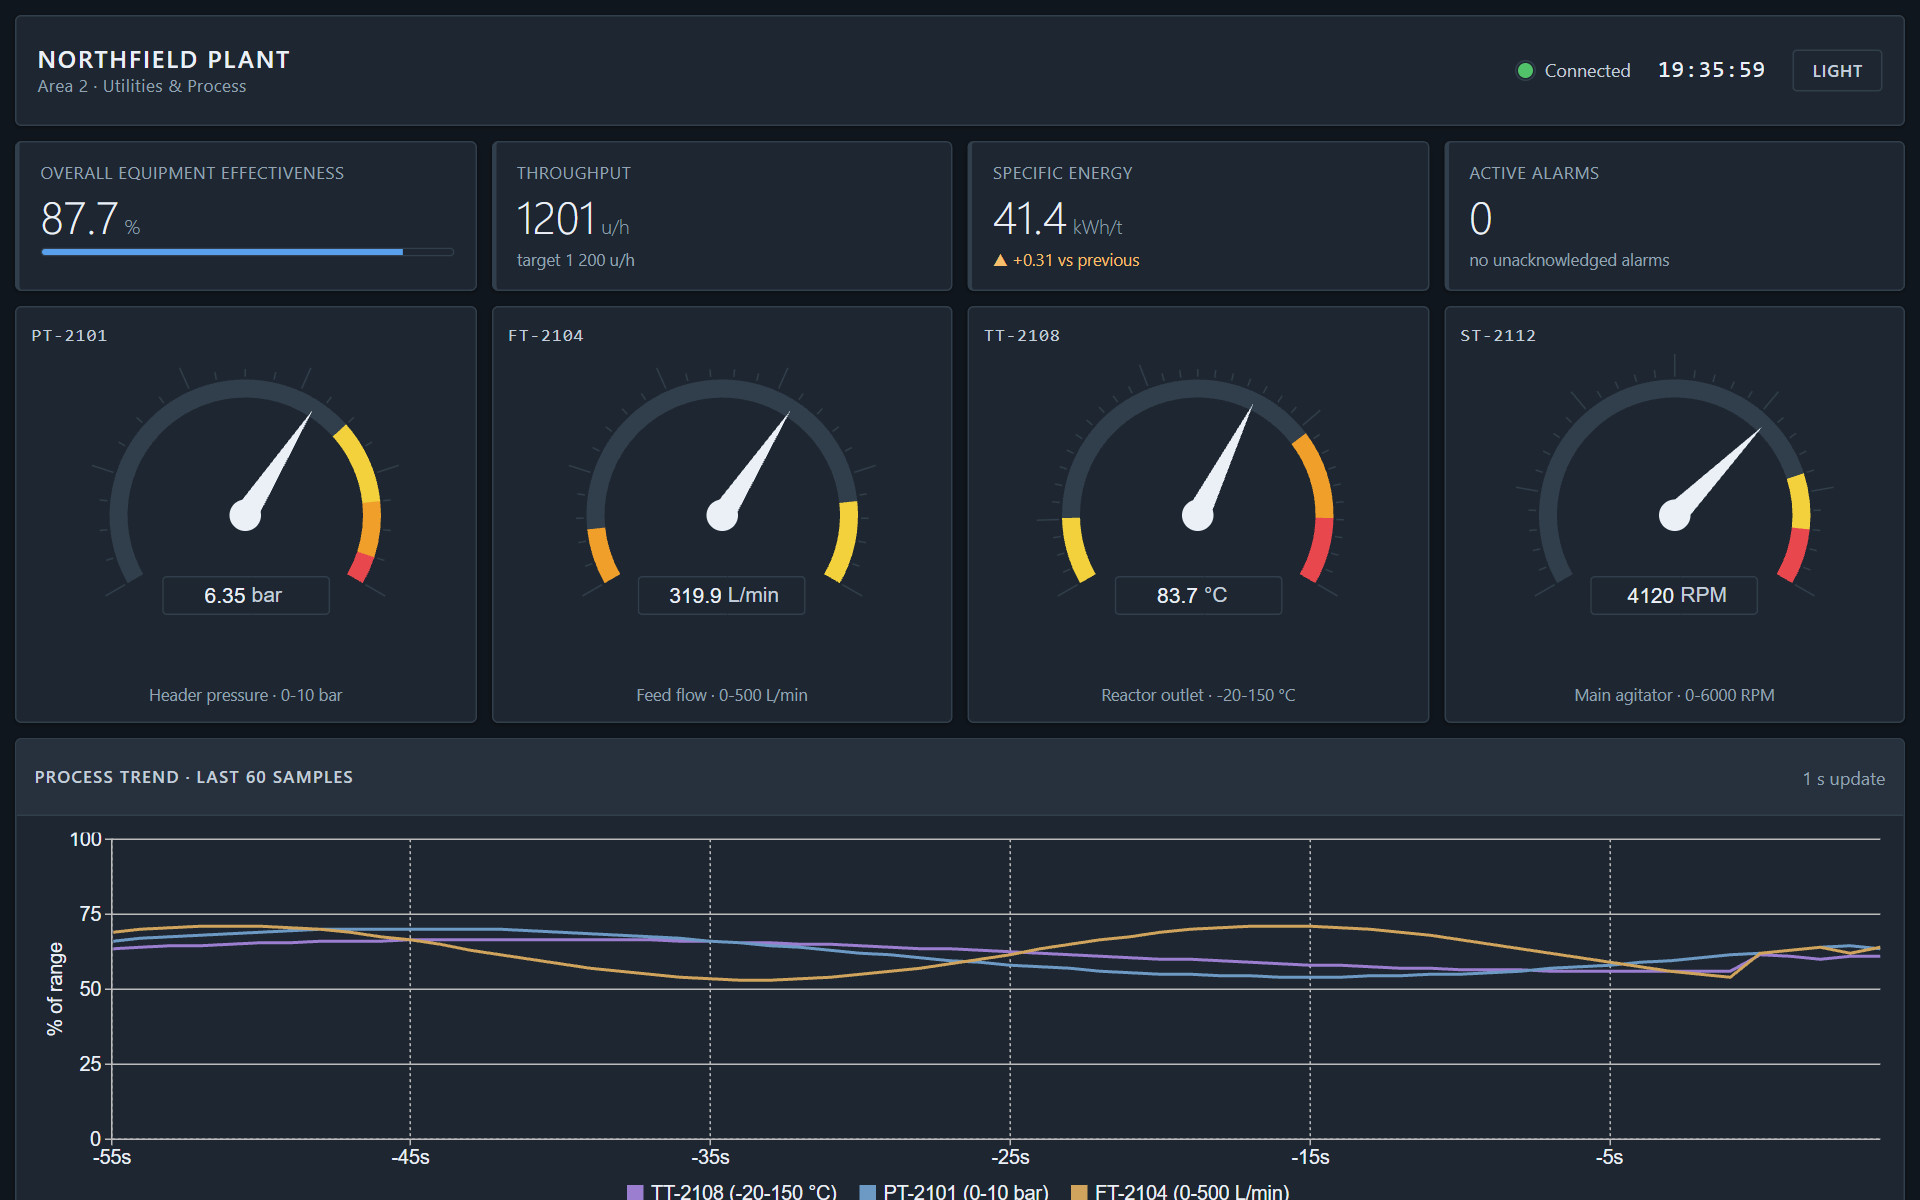1920x1200 pixels.
Task: Click the FT-2104 feed flow gauge needle
Action: pyautogui.click(x=749, y=468)
